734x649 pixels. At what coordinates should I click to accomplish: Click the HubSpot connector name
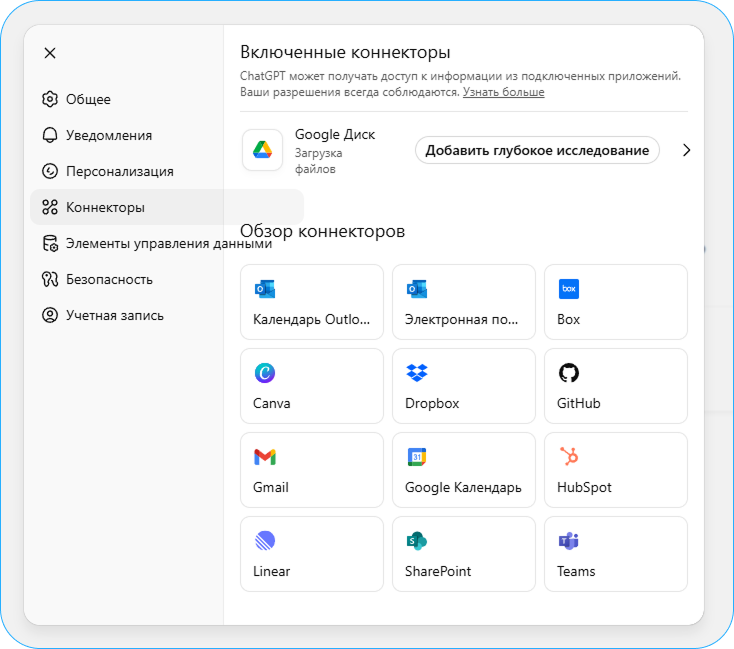click(584, 487)
